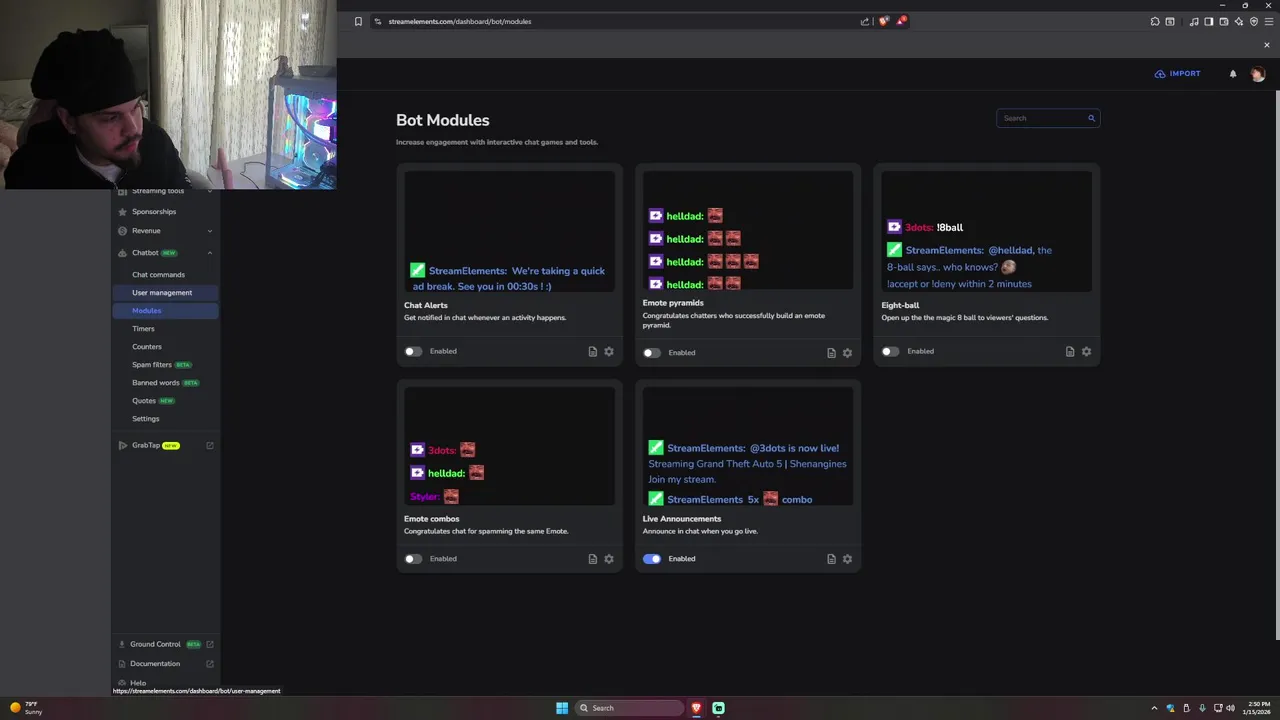Open Emote pyramids settings gear
Screen dimensions: 1280x720
coord(847,352)
